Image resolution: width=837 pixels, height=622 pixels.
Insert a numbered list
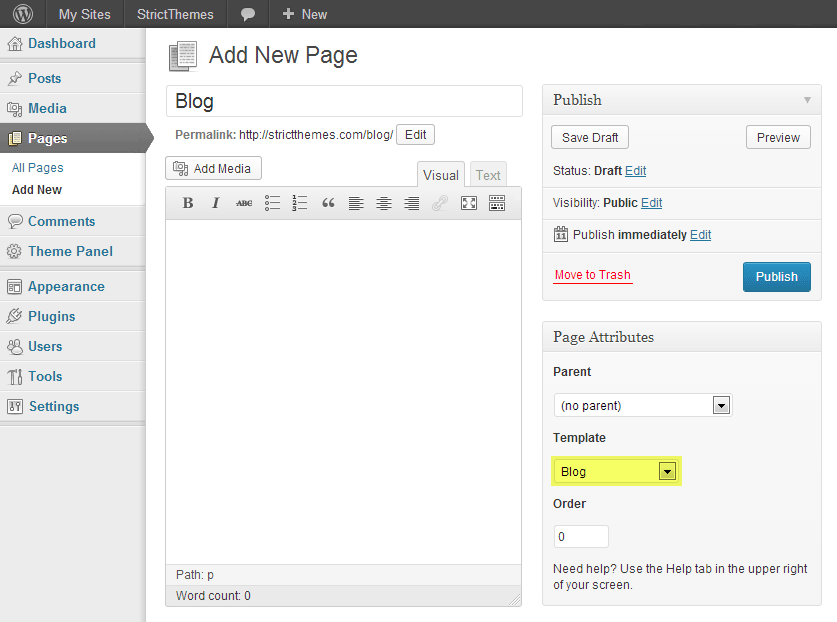300,203
